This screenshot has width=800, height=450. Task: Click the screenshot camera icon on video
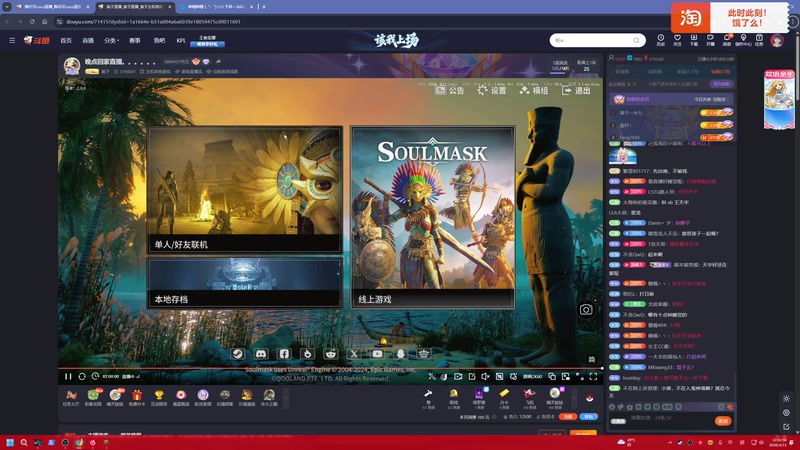586,310
